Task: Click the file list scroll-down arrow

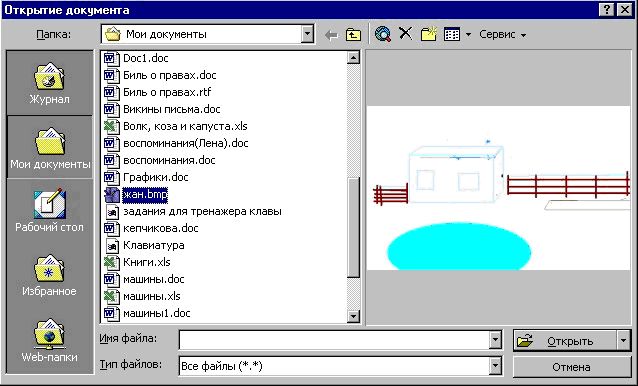Action: [353, 316]
